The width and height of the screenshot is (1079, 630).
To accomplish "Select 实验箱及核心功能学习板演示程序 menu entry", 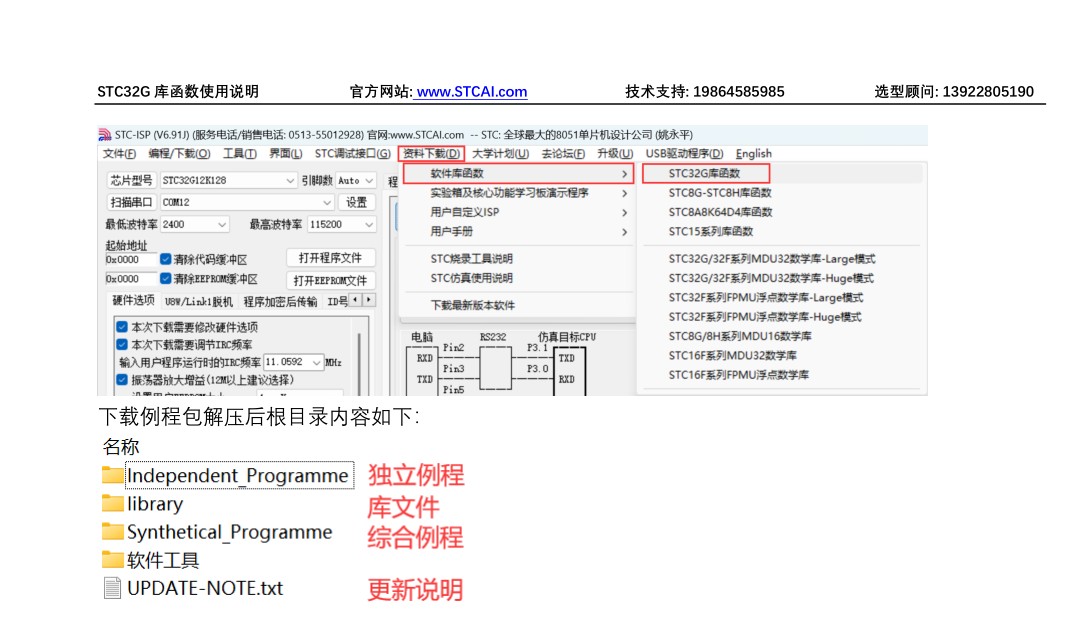I will coord(509,193).
